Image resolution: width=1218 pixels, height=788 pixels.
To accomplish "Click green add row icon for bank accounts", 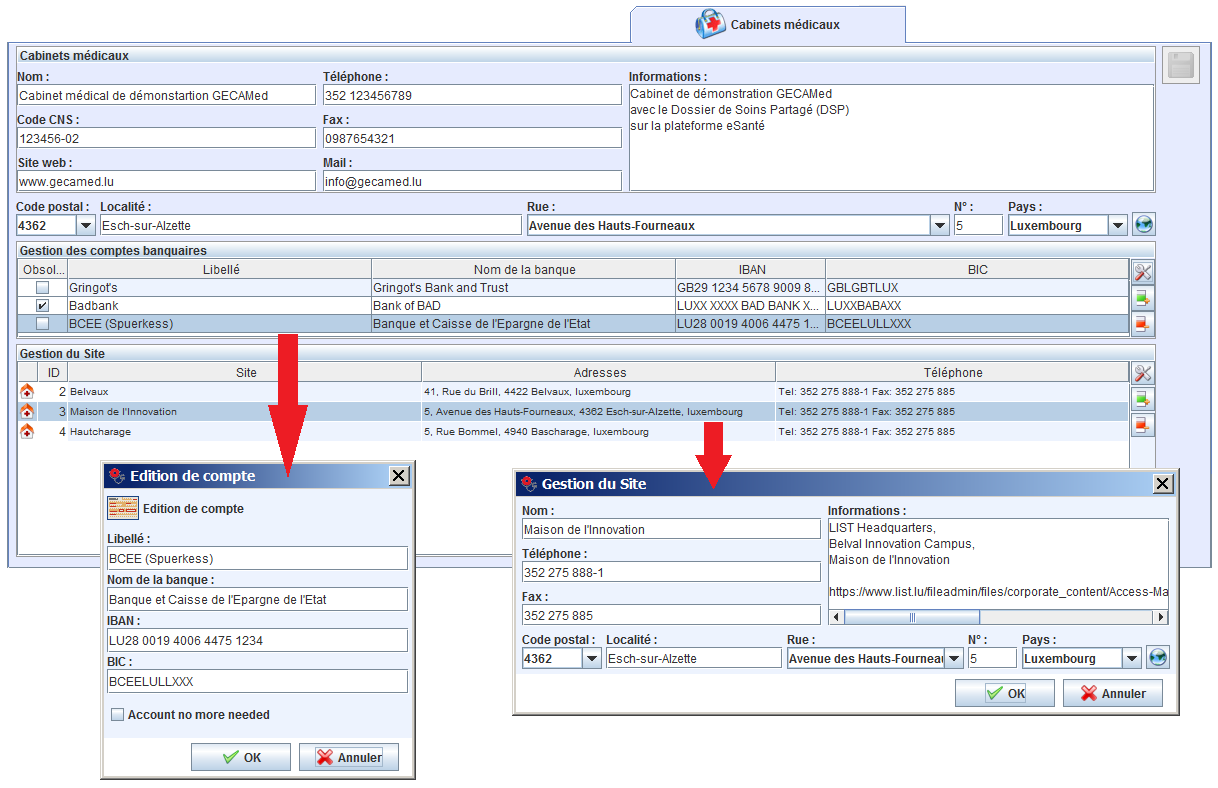I will click(1143, 297).
